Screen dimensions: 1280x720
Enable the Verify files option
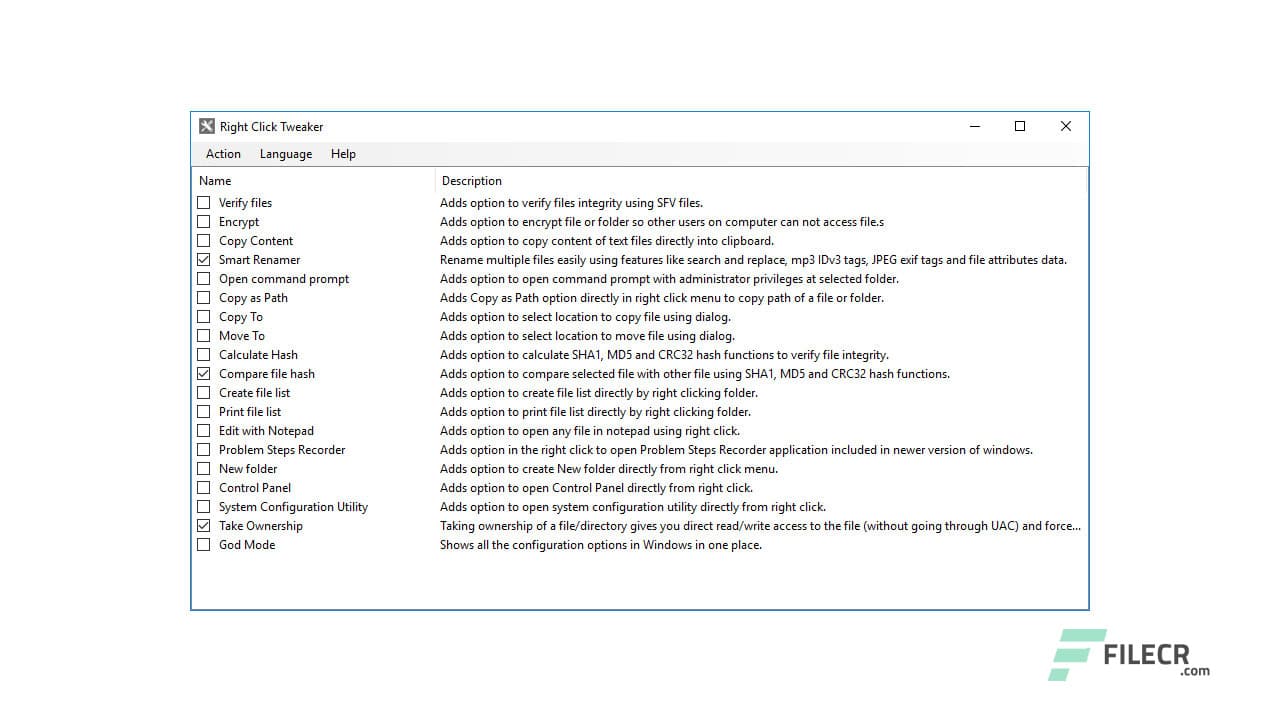(204, 202)
